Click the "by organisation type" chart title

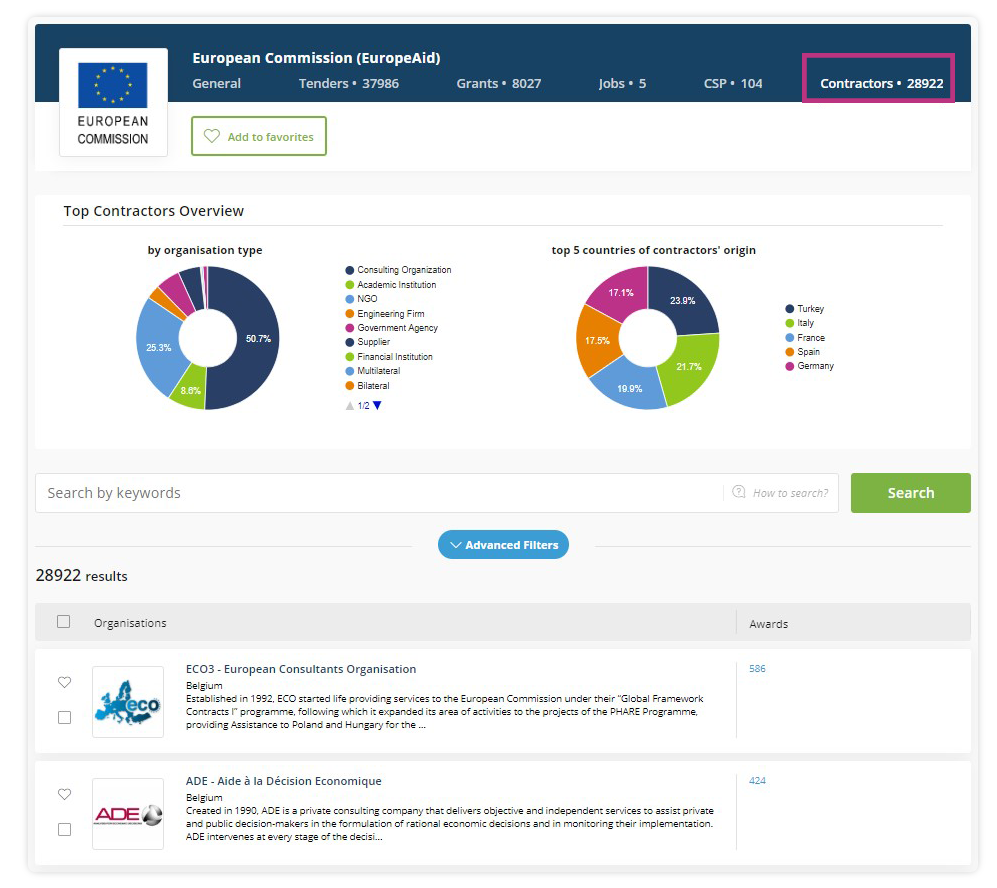(205, 250)
